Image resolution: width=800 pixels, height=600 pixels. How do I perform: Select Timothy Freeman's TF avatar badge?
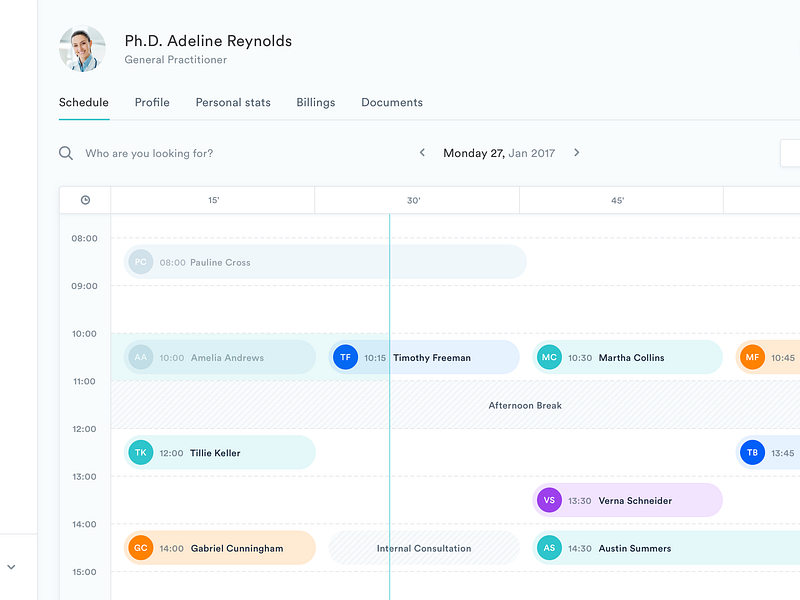pyautogui.click(x=345, y=357)
